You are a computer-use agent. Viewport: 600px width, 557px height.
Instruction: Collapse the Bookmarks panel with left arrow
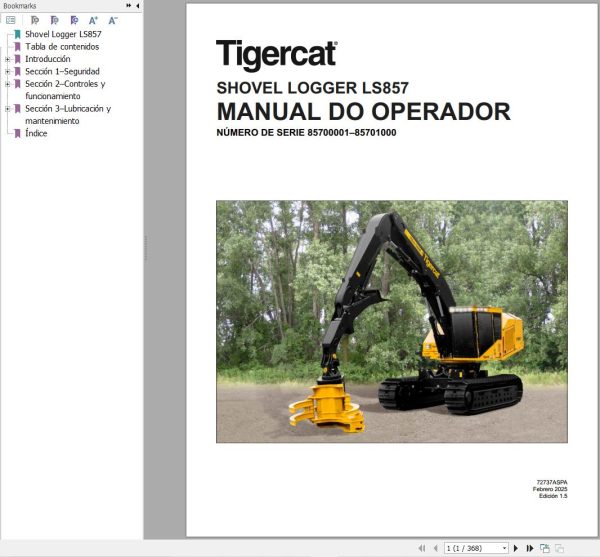pos(137,5)
